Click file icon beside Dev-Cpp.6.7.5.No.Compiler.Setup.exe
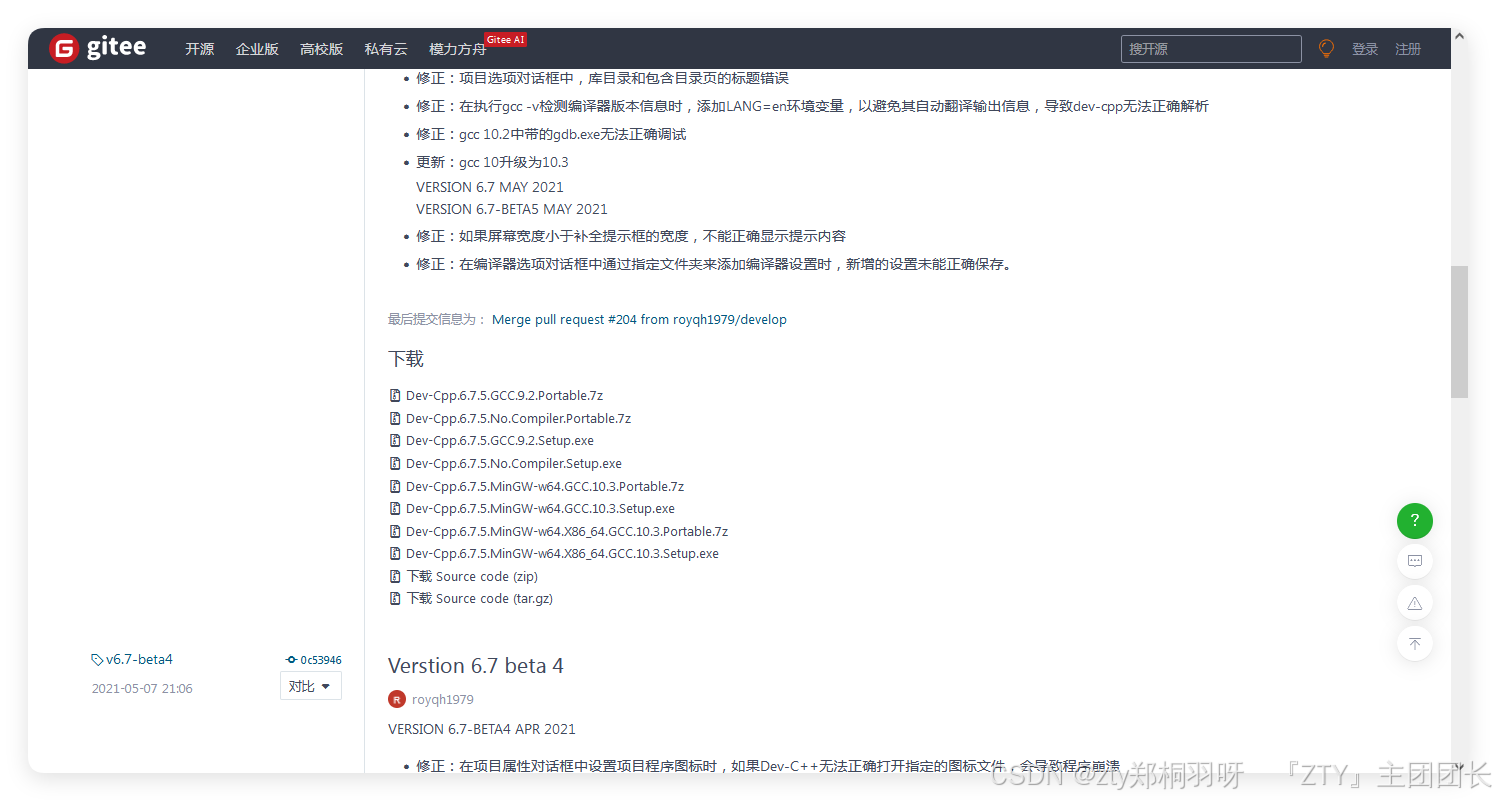 coord(395,464)
